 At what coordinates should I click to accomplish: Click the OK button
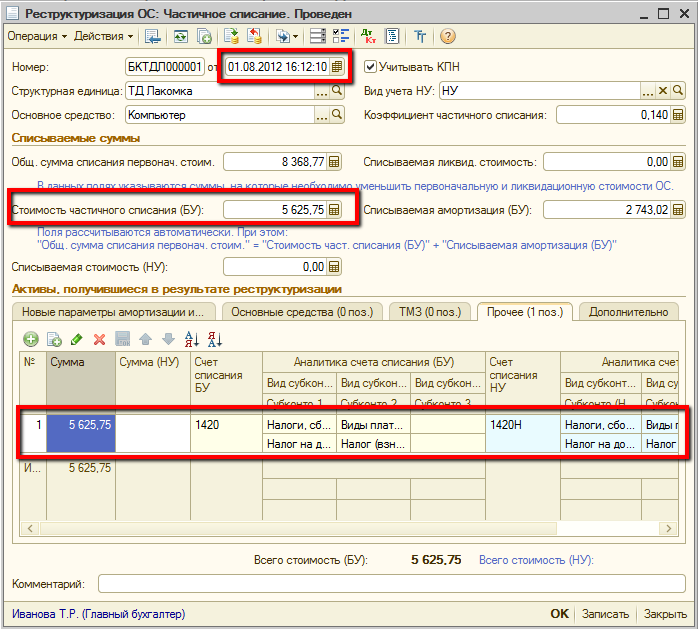tap(559, 614)
